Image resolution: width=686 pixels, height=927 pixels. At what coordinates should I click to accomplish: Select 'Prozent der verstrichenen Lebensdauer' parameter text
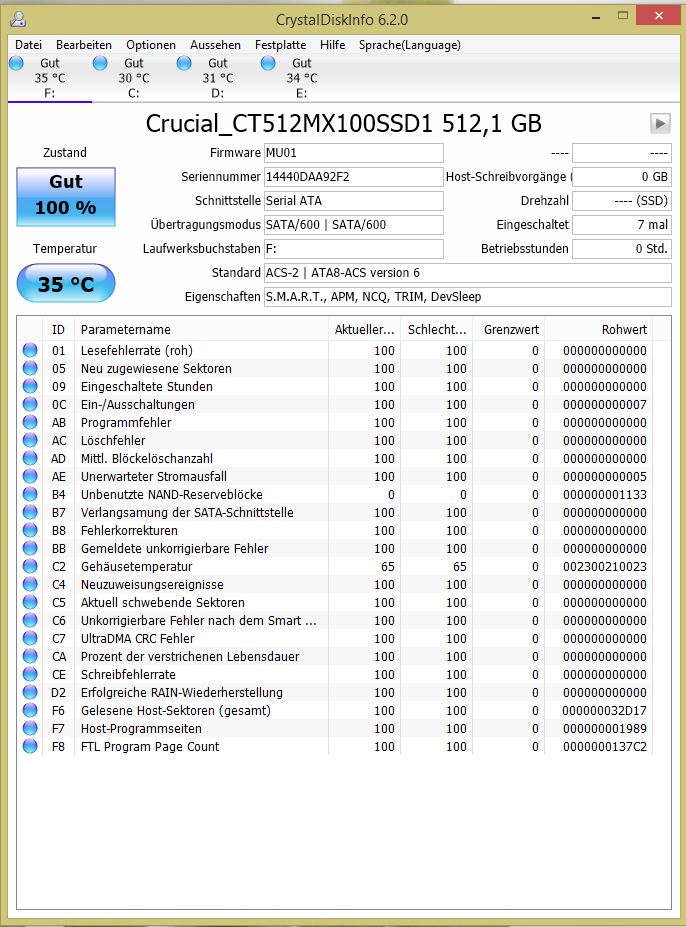tap(190, 656)
